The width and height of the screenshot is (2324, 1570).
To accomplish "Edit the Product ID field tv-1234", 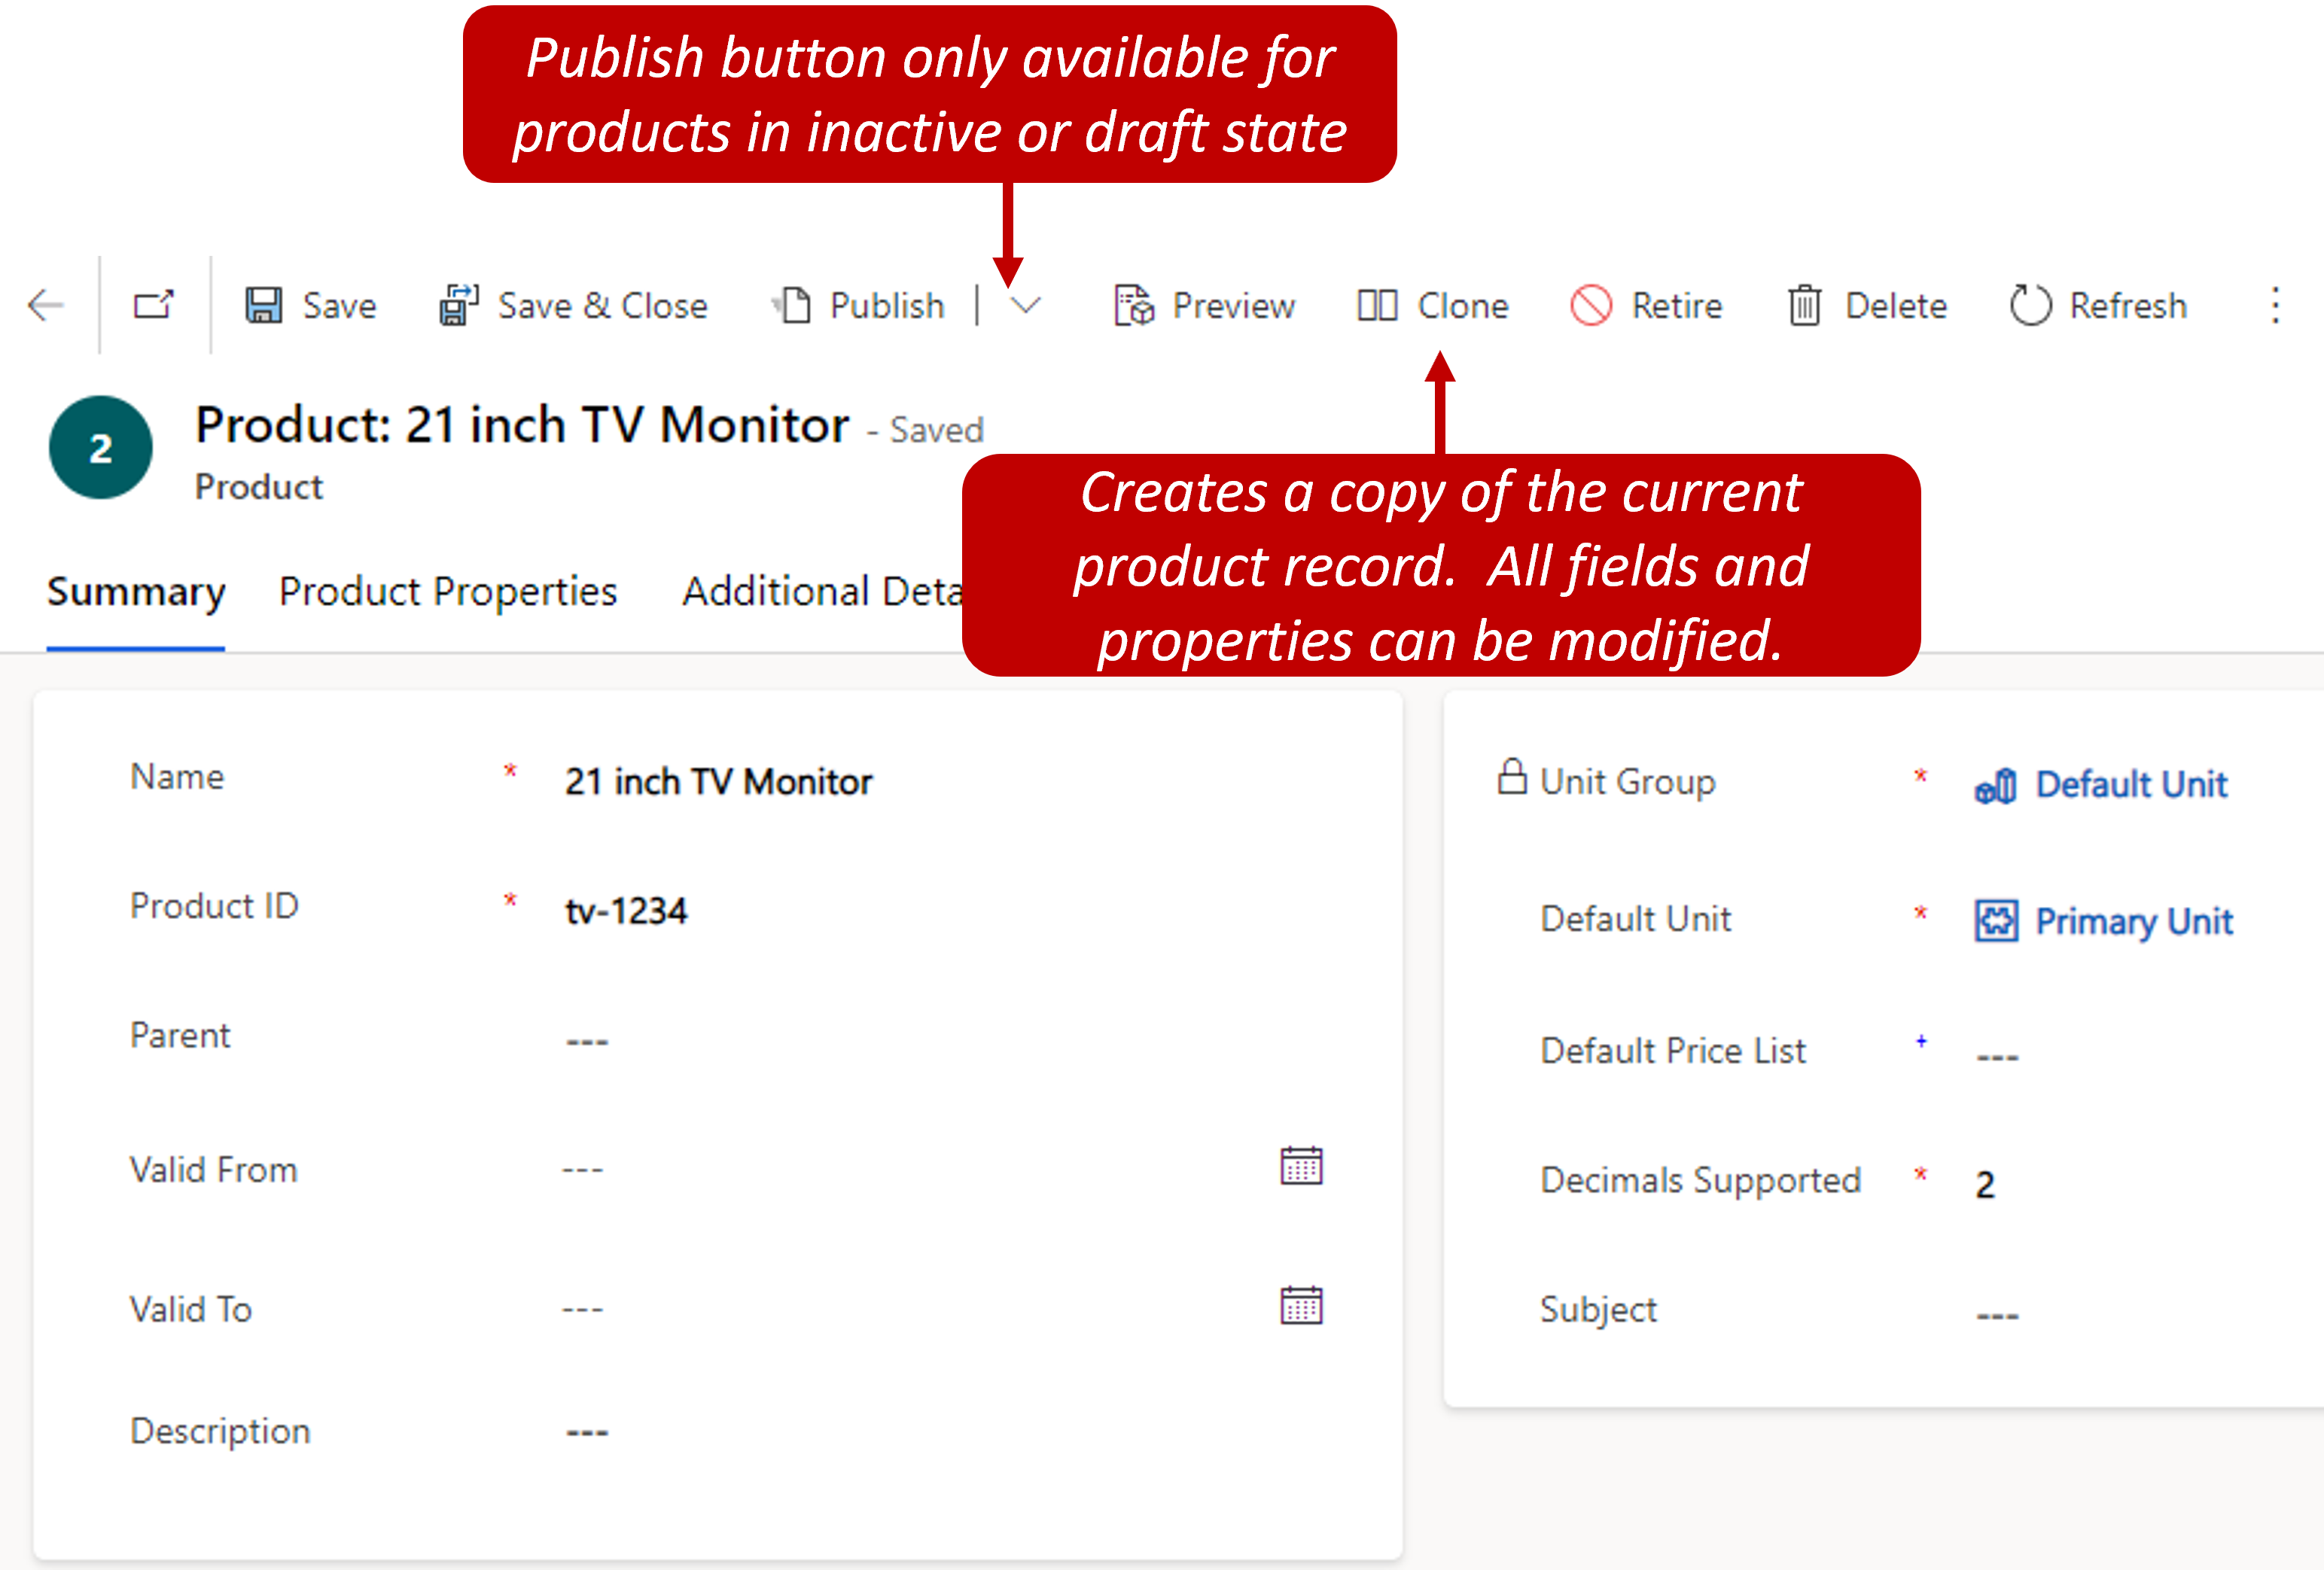I will coord(626,911).
